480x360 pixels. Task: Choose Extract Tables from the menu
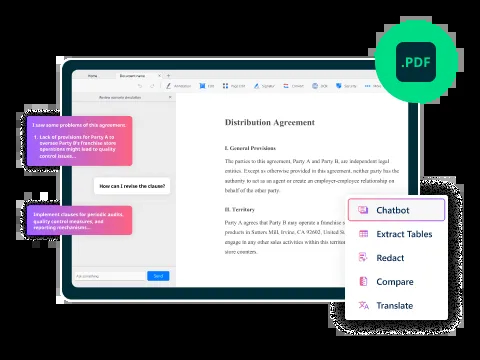(396, 234)
